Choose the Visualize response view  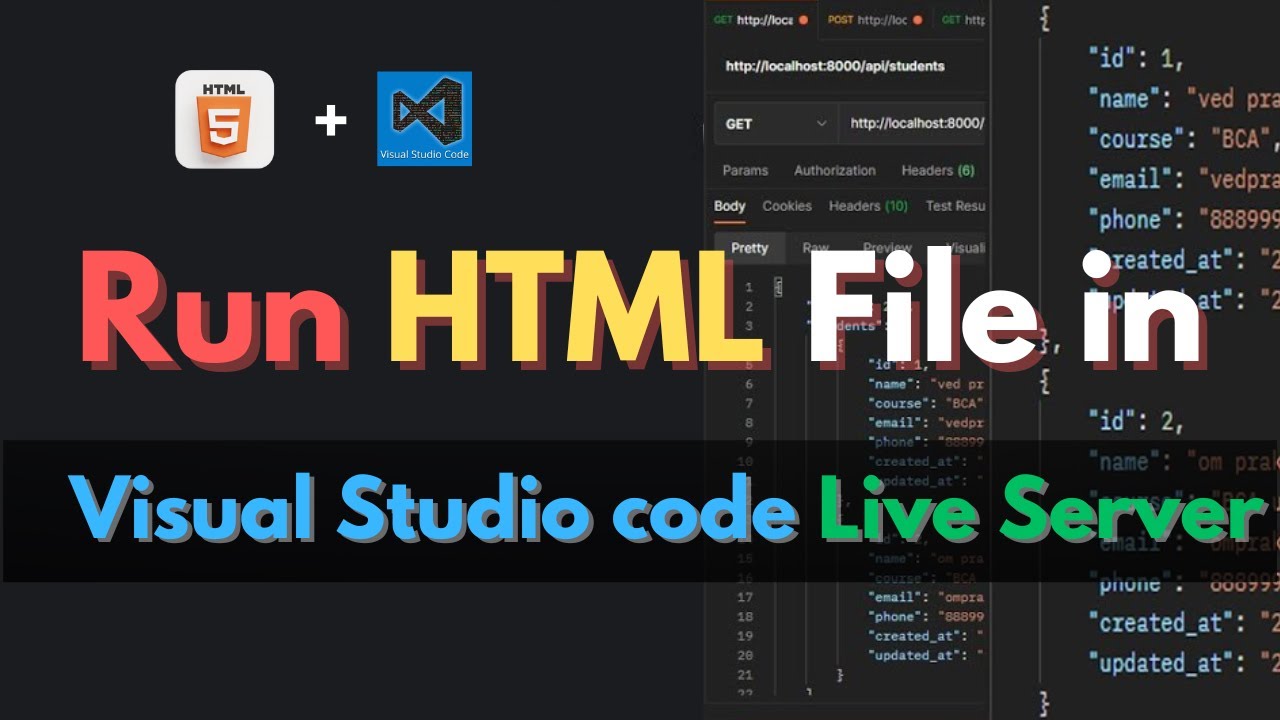[966, 248]
